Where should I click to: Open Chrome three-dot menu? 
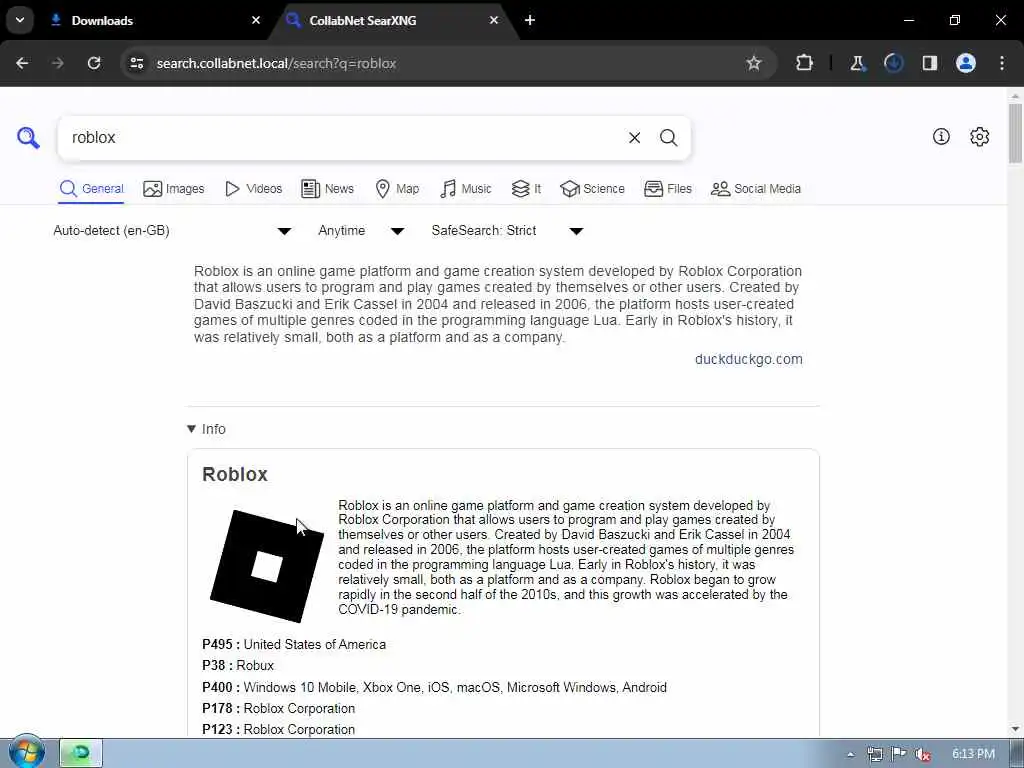[1002, 63]
